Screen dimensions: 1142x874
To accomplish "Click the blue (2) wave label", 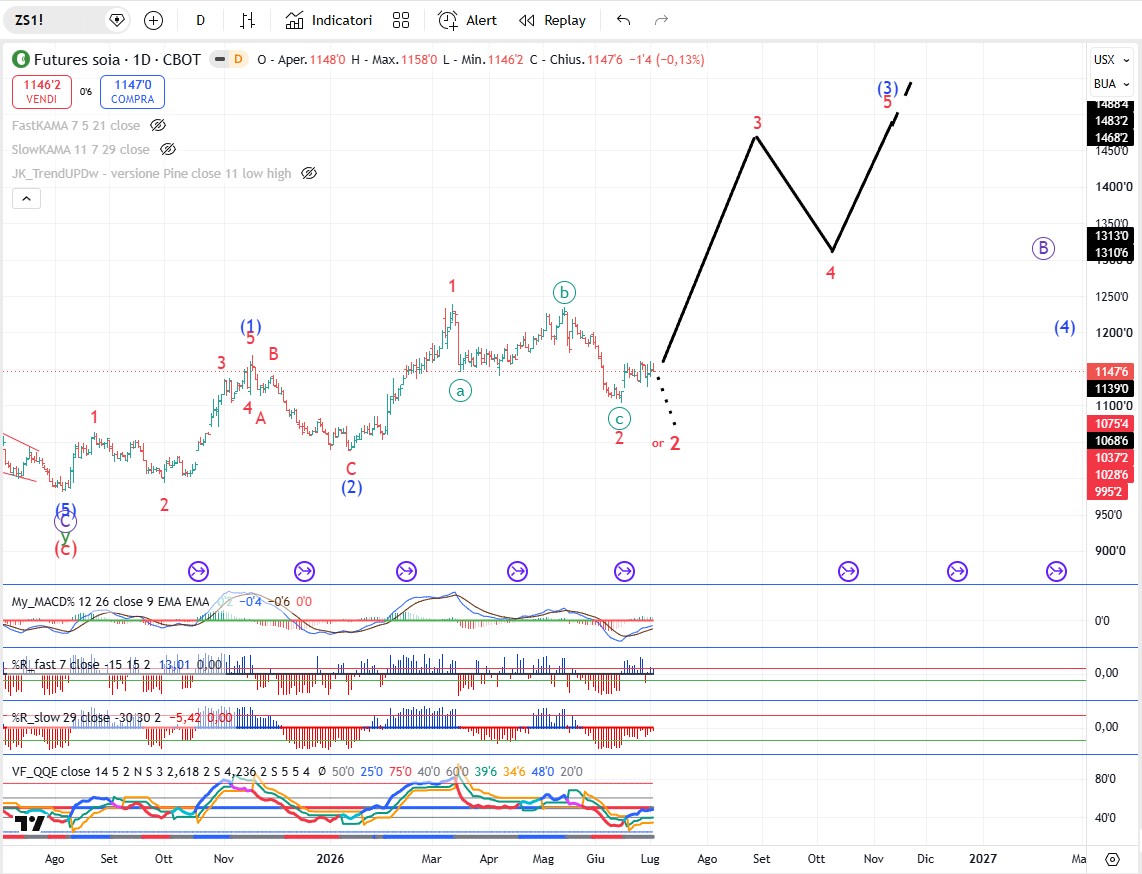I will 352,487.
